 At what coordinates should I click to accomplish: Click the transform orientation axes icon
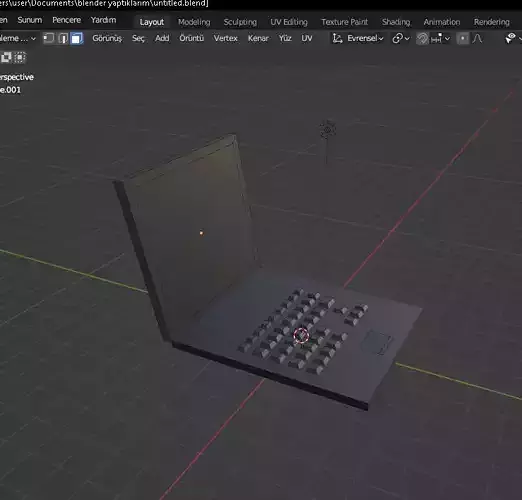[x=337, y=38]
